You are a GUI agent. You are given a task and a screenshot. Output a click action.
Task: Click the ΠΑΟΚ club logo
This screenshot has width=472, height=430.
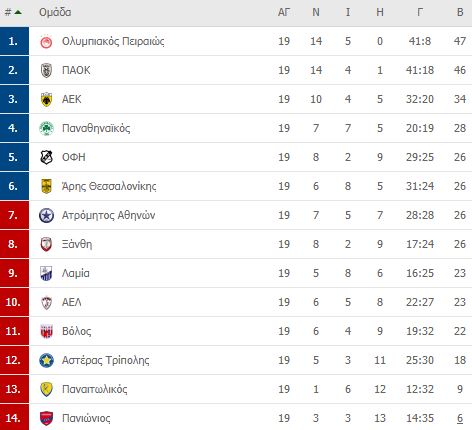(46, 70)
